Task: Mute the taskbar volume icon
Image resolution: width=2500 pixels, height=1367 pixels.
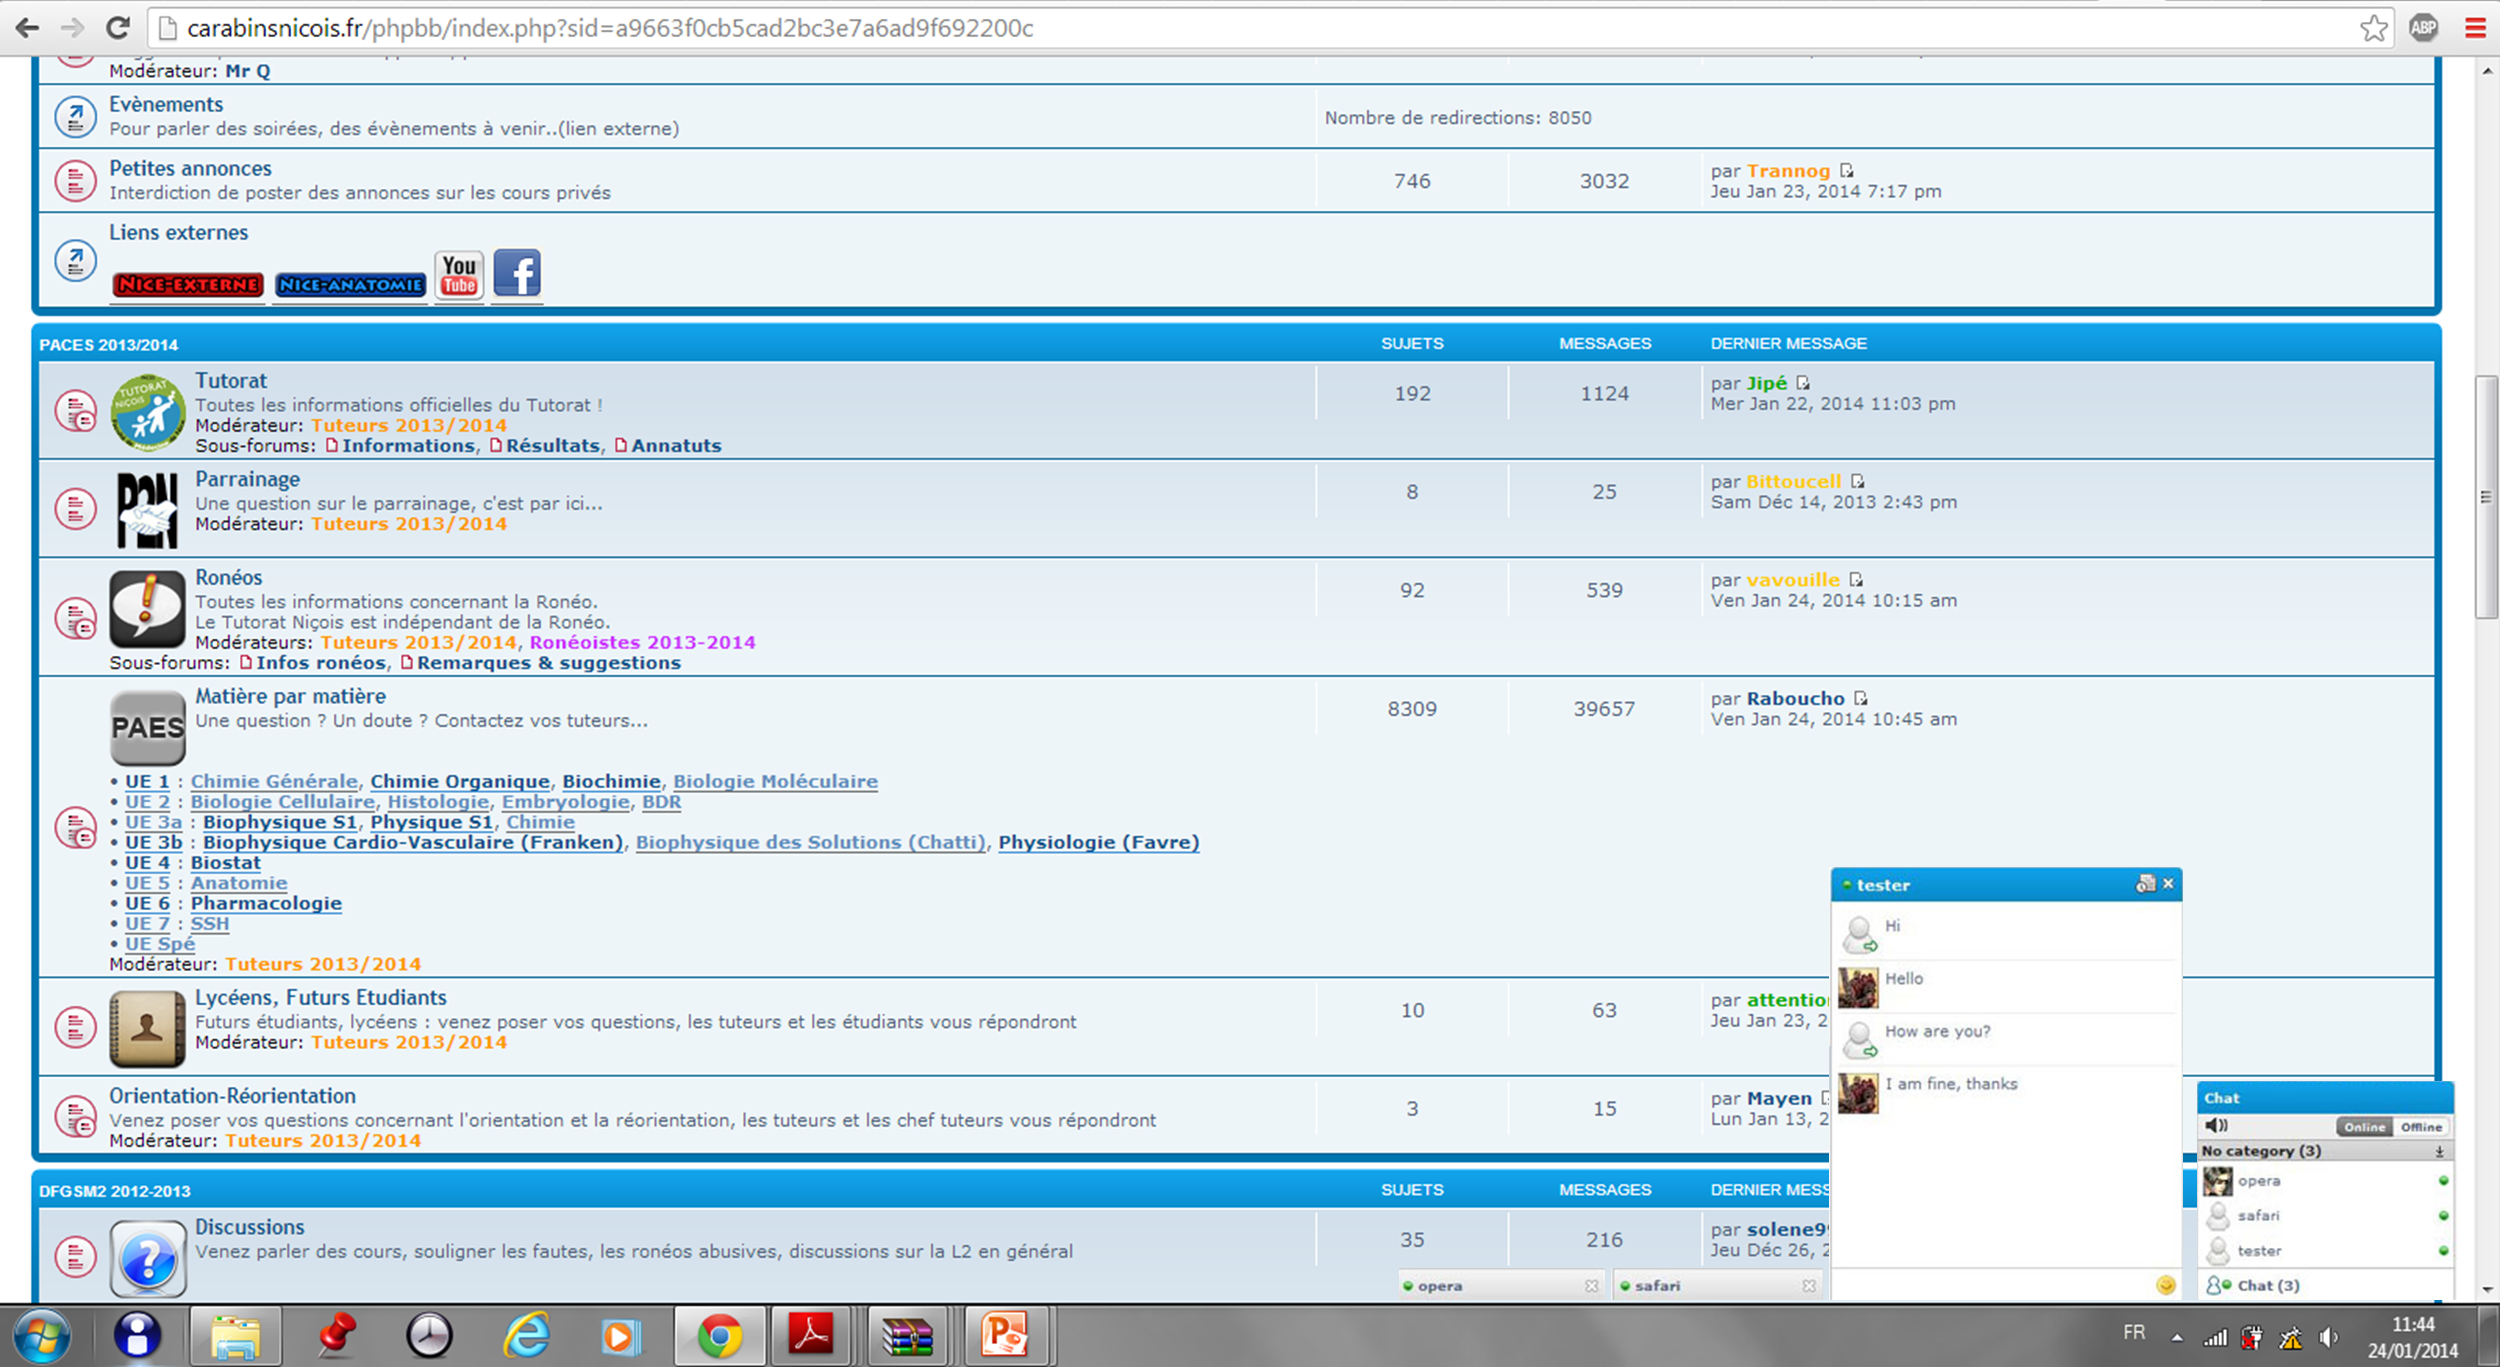Action: pyautogui.click(x=2328, y=1337)
